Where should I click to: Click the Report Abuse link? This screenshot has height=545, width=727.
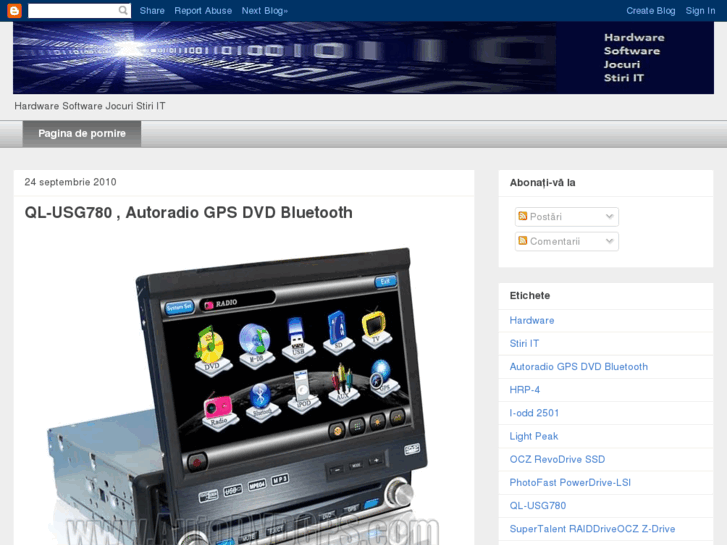click(x=203, y=11)
